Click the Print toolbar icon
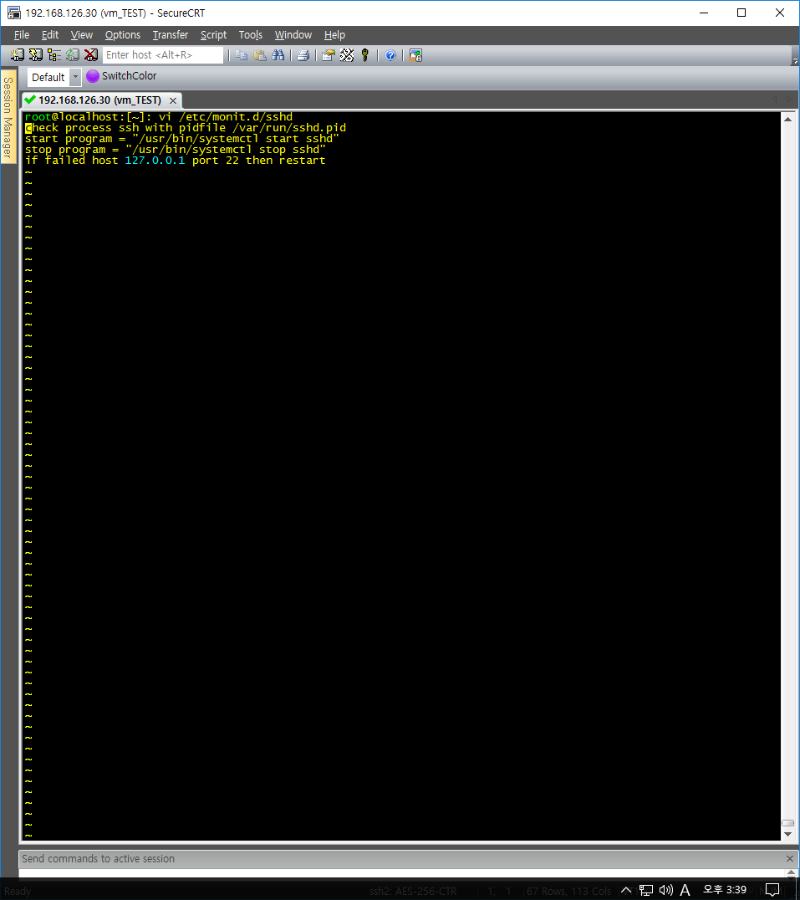800x900 pixels. coord(302,55)
